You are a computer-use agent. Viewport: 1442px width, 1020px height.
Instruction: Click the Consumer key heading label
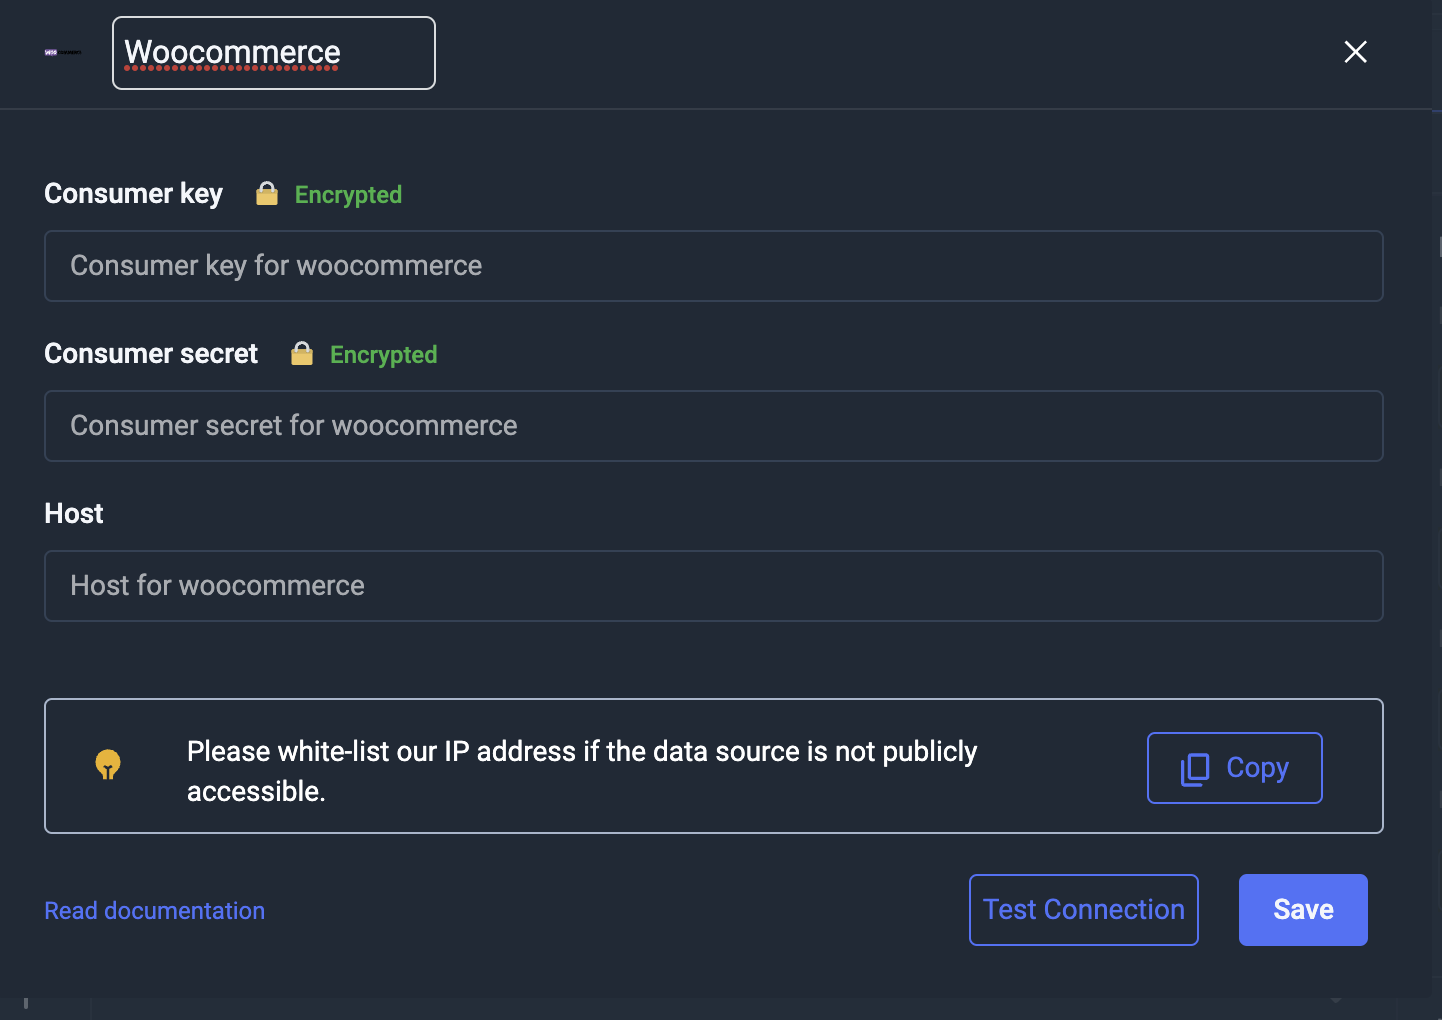[133, 194]
